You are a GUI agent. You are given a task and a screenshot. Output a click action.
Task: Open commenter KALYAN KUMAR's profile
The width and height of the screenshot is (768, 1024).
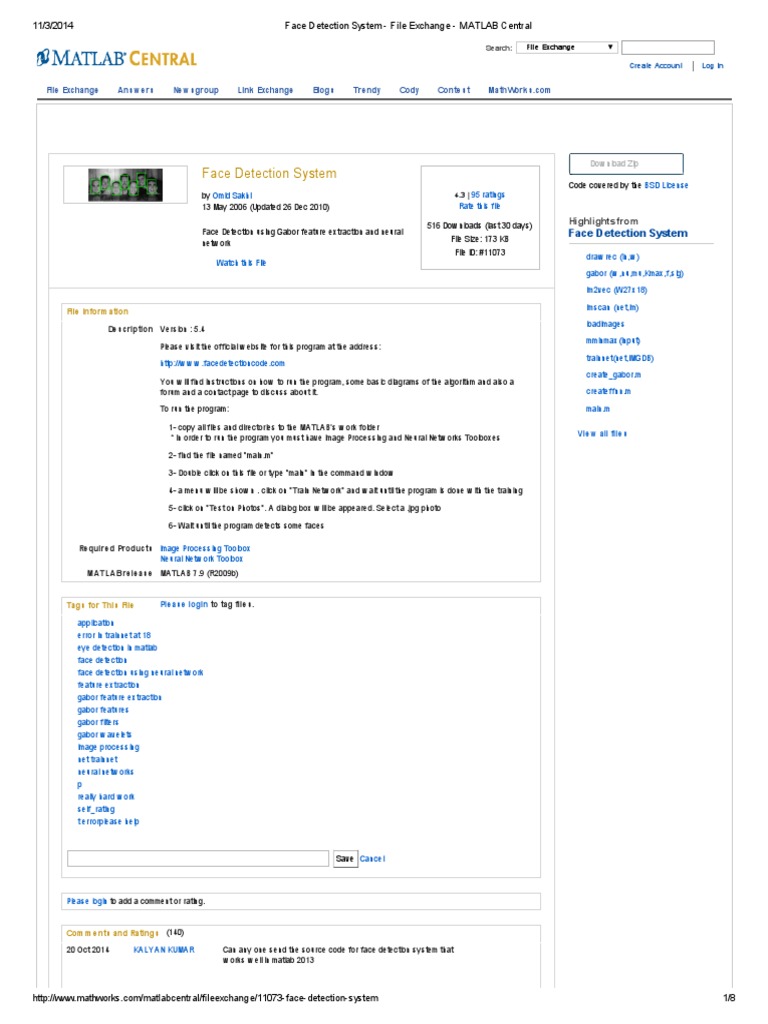pos(163,950)
